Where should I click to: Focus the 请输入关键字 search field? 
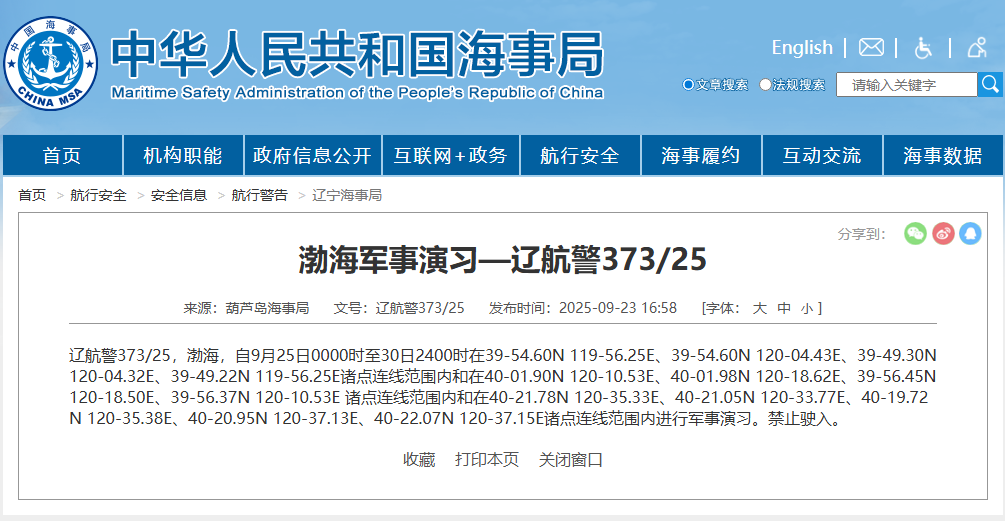click(906, 85)
